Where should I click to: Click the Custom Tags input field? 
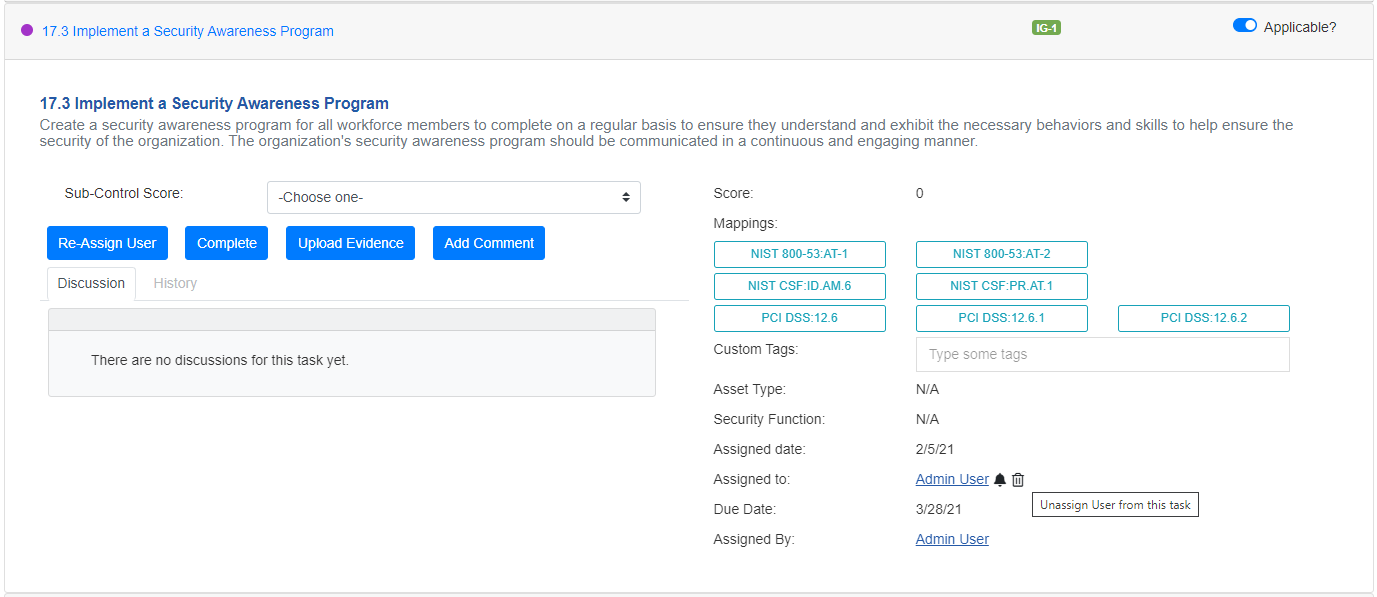[x=1102, y=354]
